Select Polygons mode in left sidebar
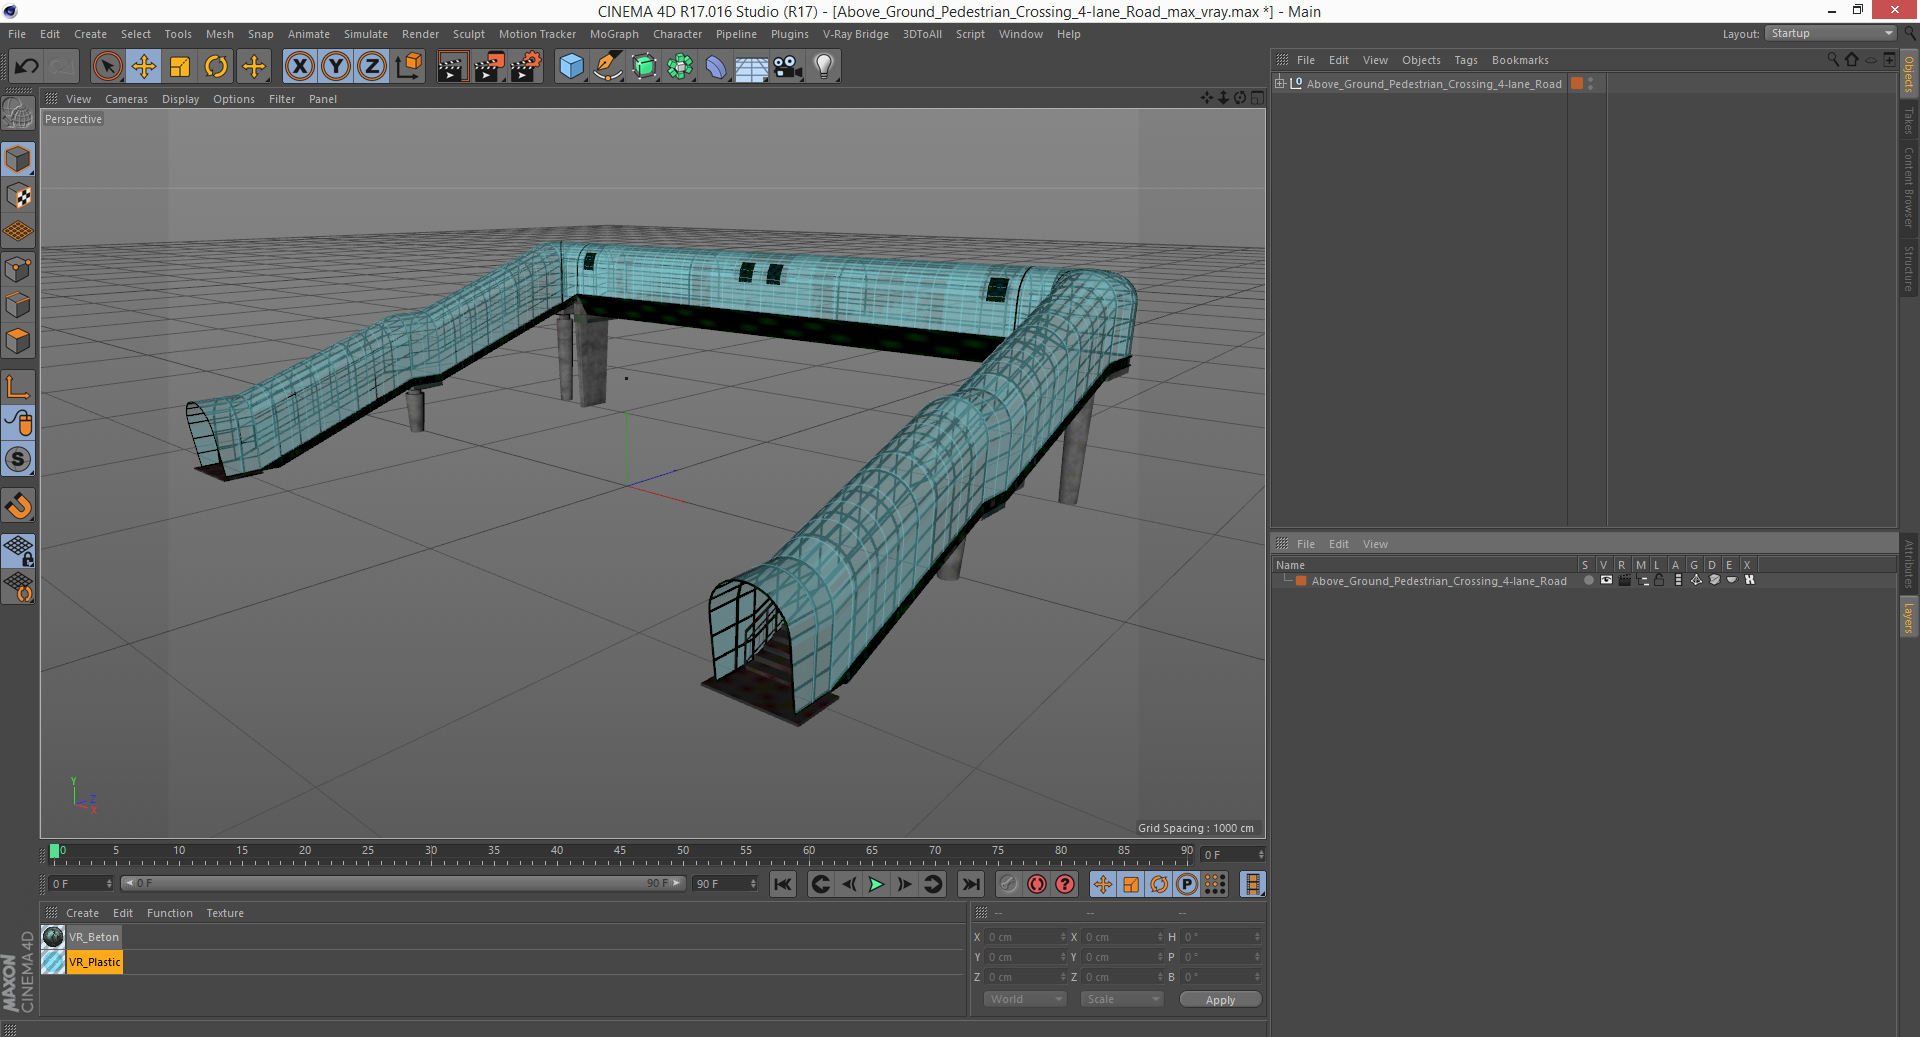This screenshot has width=1920, height=1037. (x=18, y=341)
